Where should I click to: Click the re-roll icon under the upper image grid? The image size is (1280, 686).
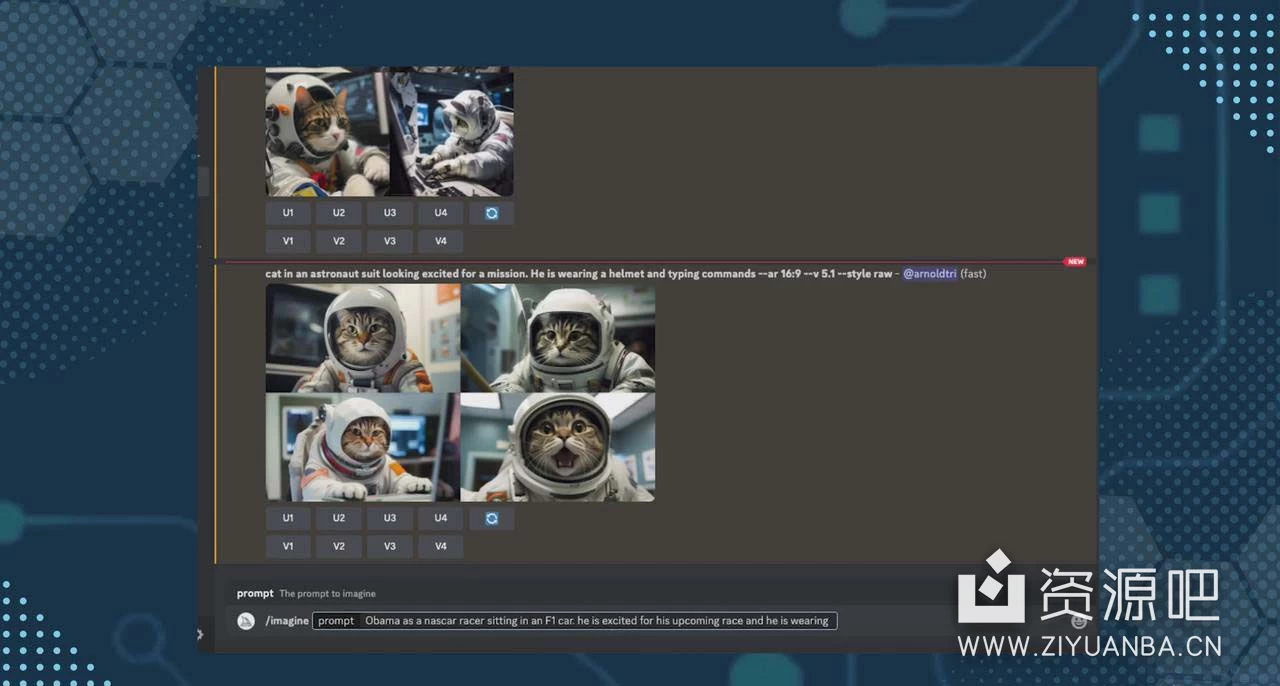tap(491, 213)
